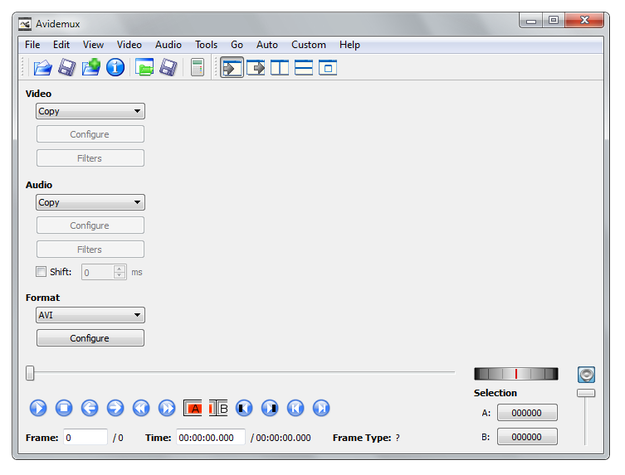The image size is (625, 475).
Task: Open the Video menu
Action: coord(129,45)
